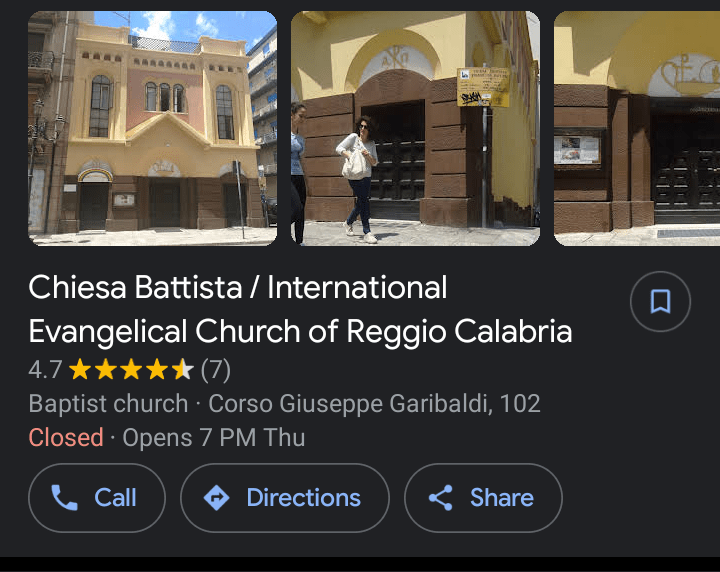Open photo of woman walking past entrance
The width and height of the screenshot is (720, 572).
[415, 129]
